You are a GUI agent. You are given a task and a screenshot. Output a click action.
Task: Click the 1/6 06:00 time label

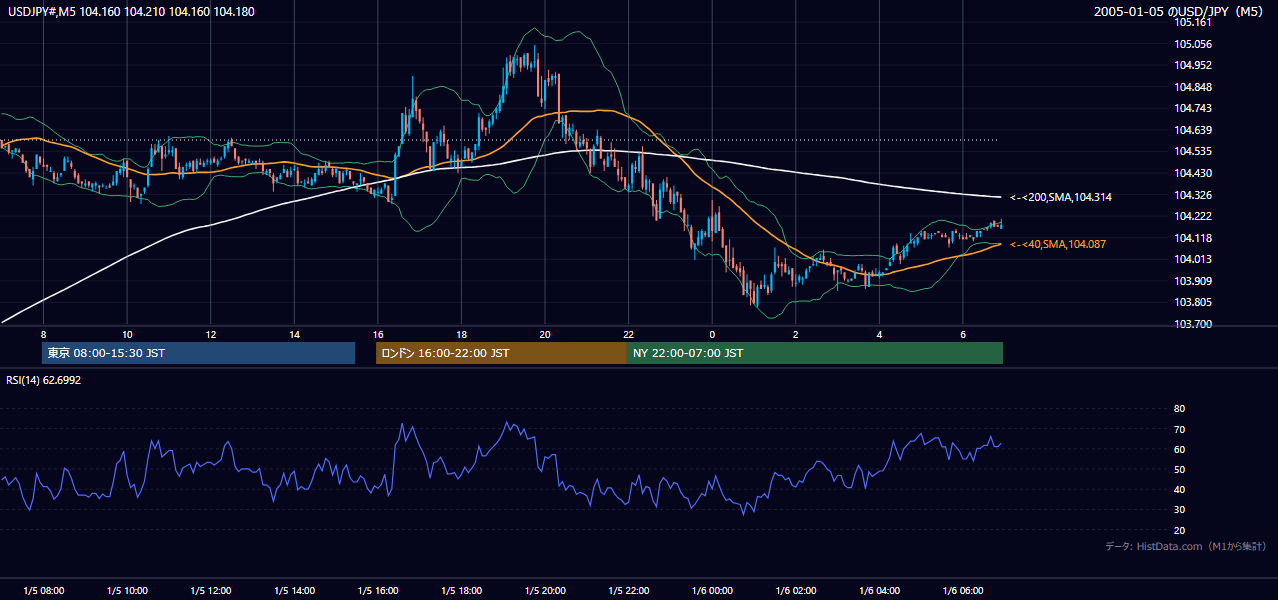tap(963, 591)
